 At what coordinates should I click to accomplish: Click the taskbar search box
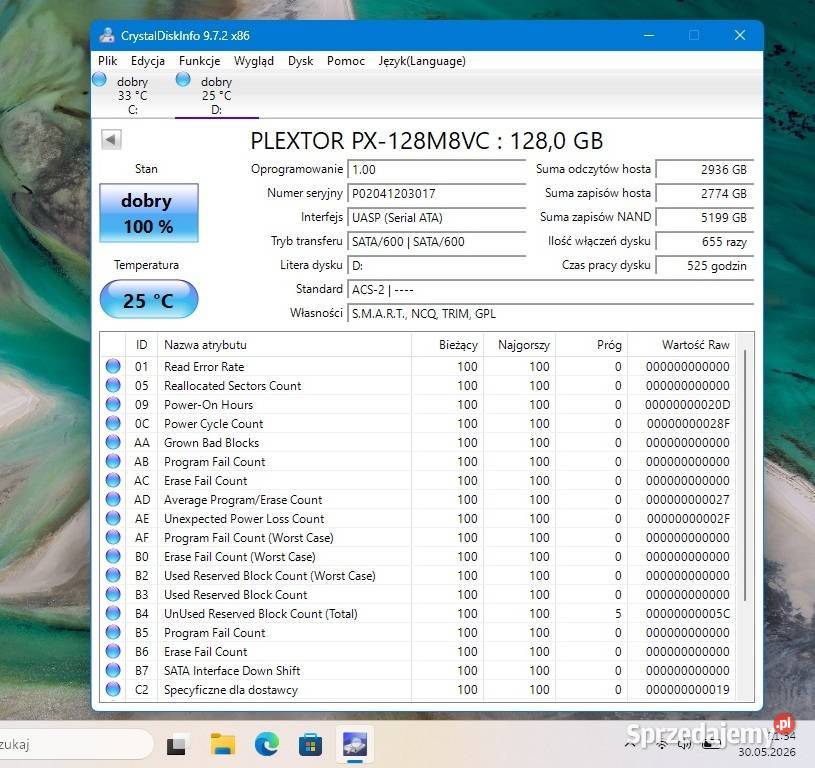click(x=76, y=745)
